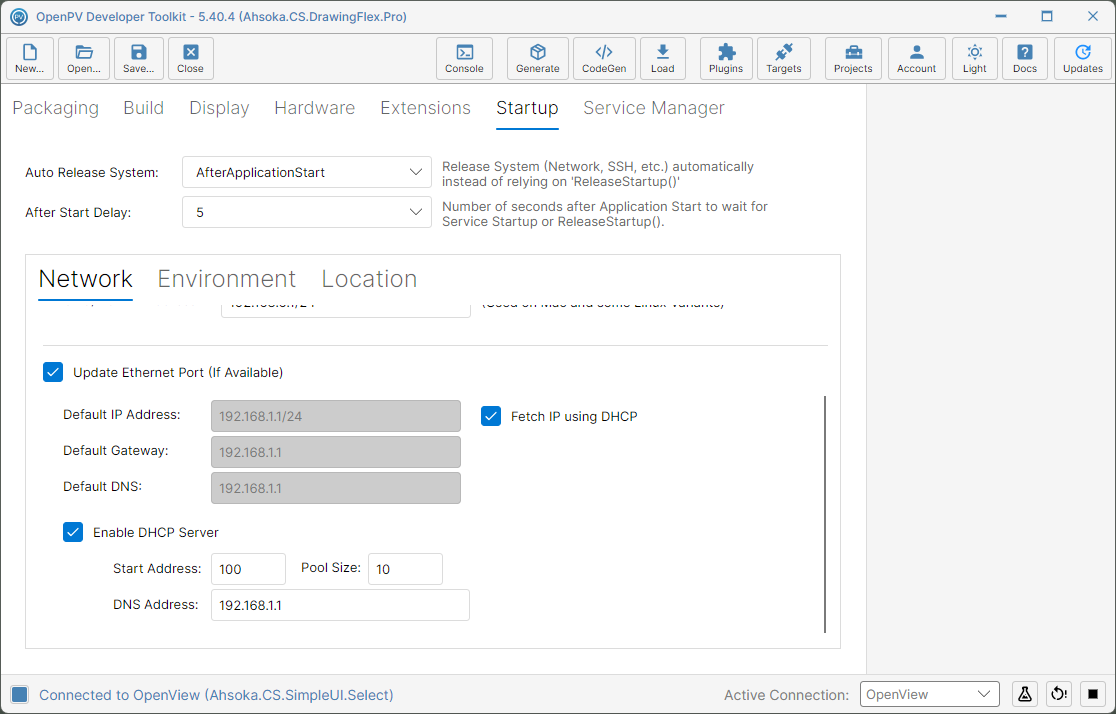Disable the Enable DHCP Server checkbox
This screenshot has height=714, width=1116.
click(x=73, y=532)
